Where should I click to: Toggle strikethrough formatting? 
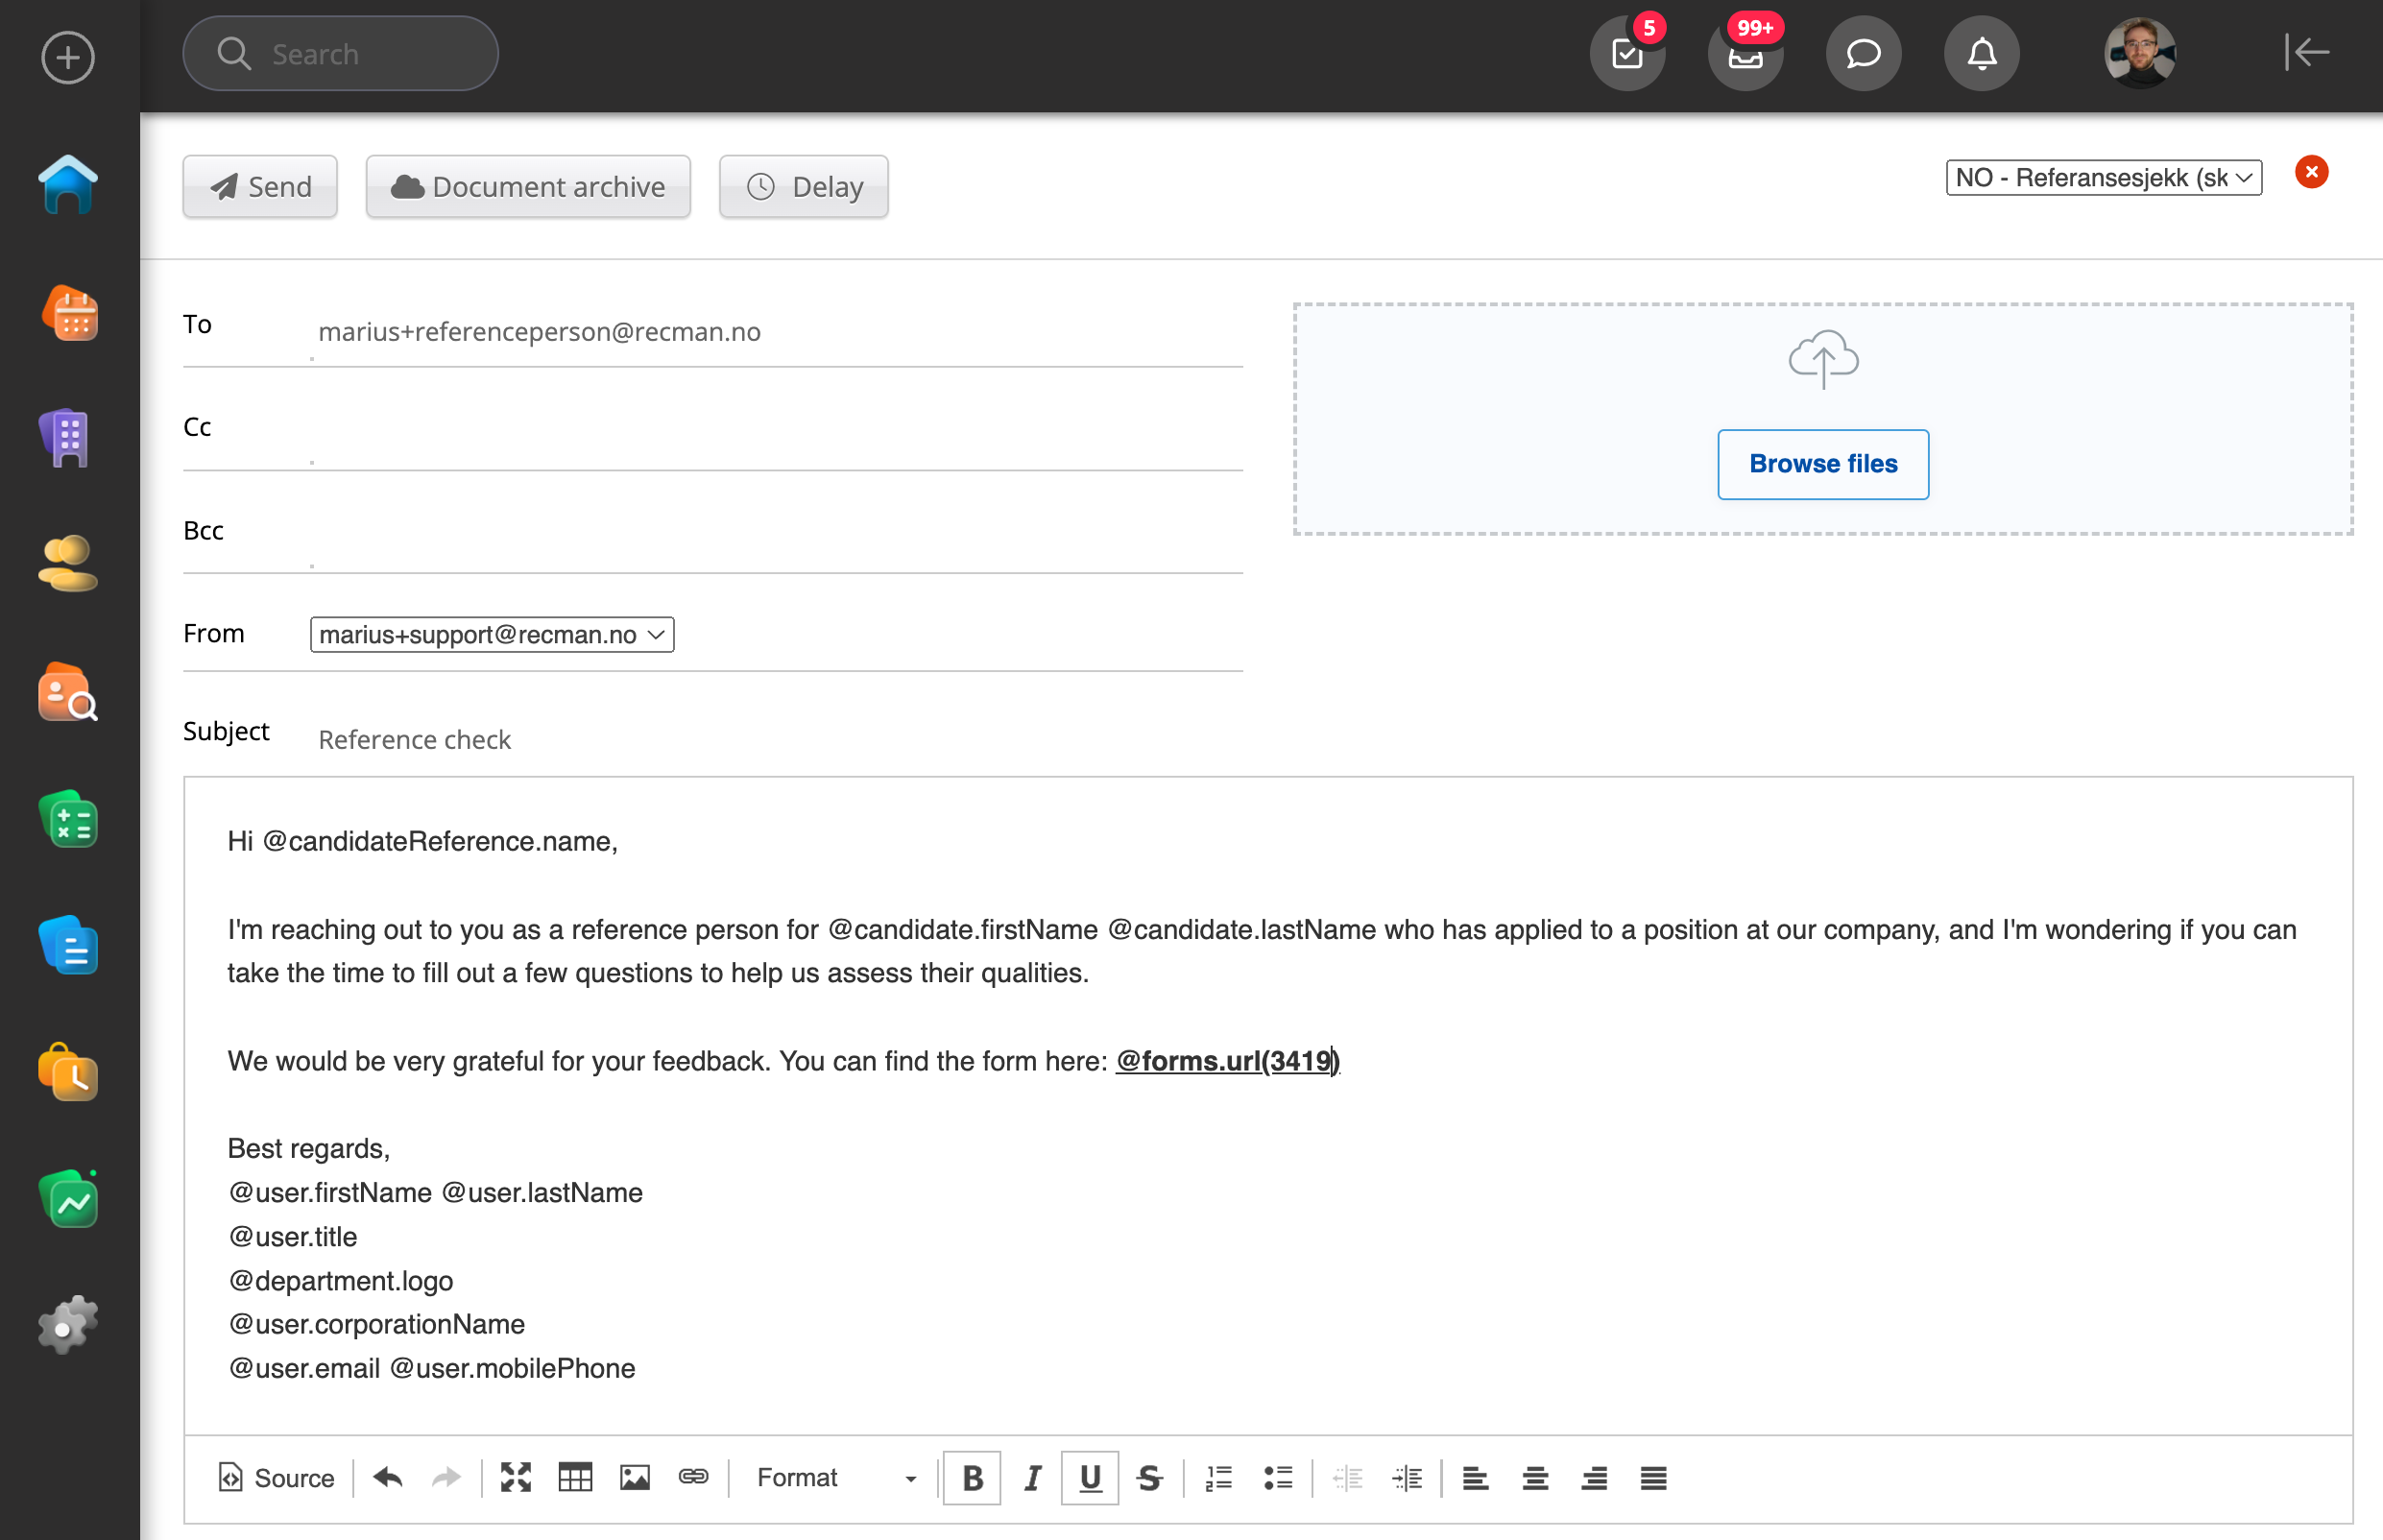tap(1149, 1477)
